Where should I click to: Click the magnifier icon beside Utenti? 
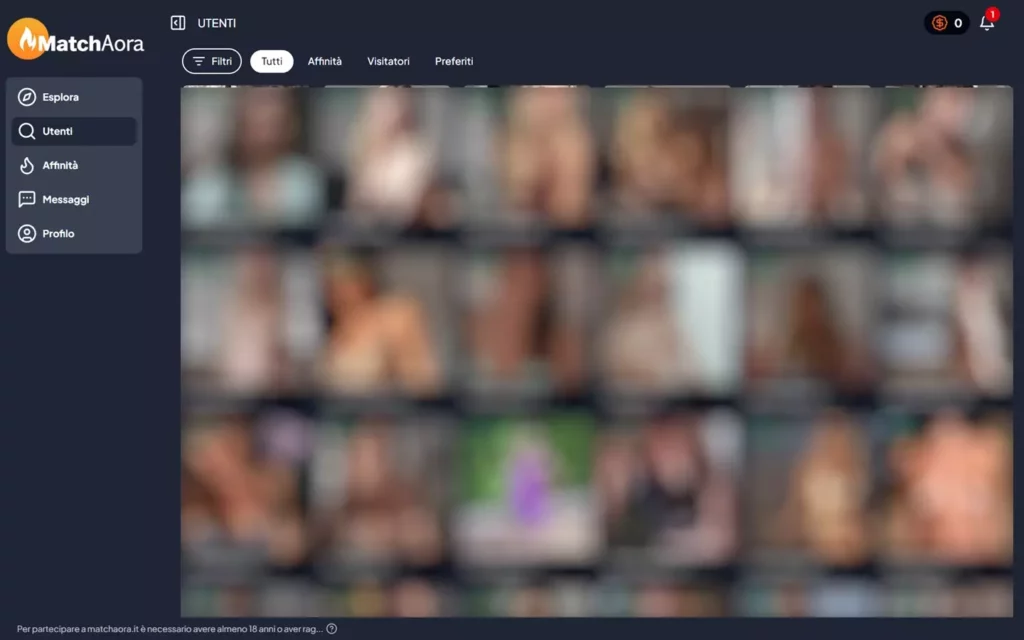[27, 131]
